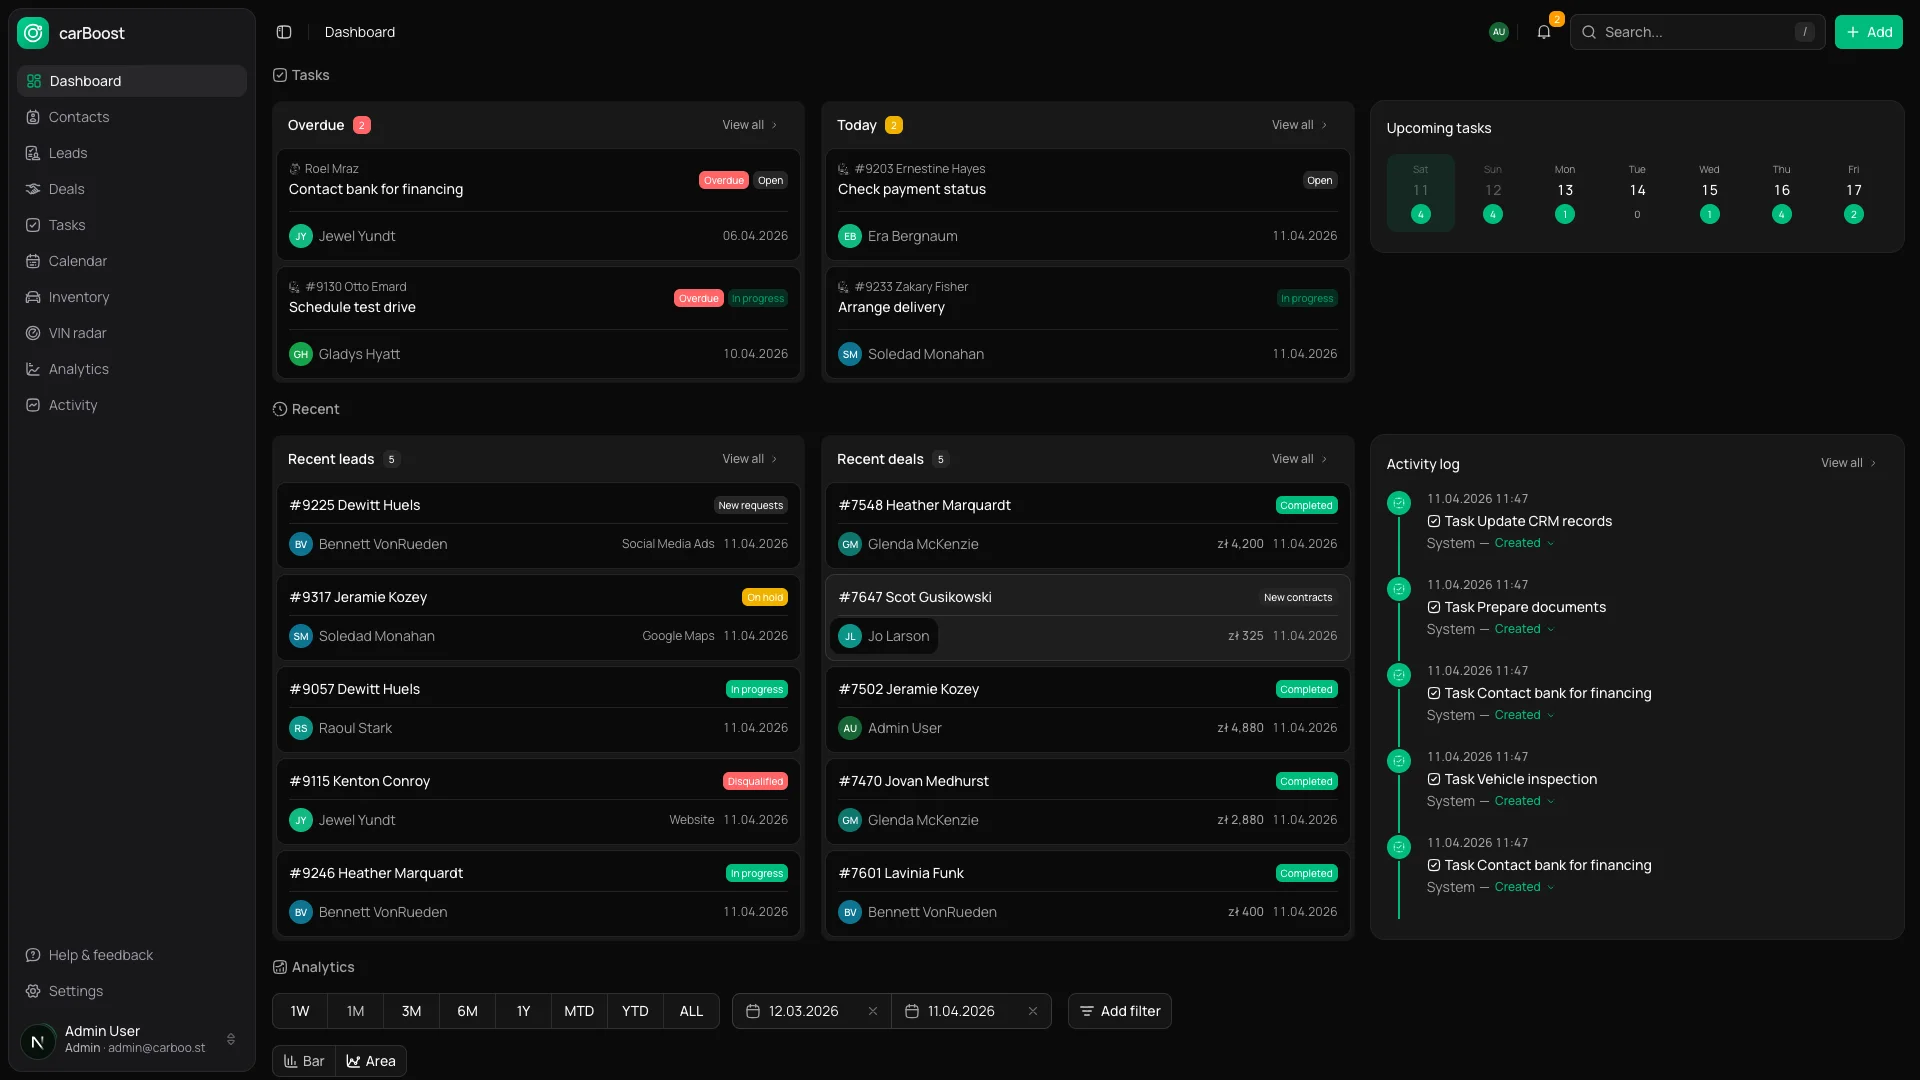Expand Created details for Update CRM records
1920x1080 pixels.
point(1524,543)
